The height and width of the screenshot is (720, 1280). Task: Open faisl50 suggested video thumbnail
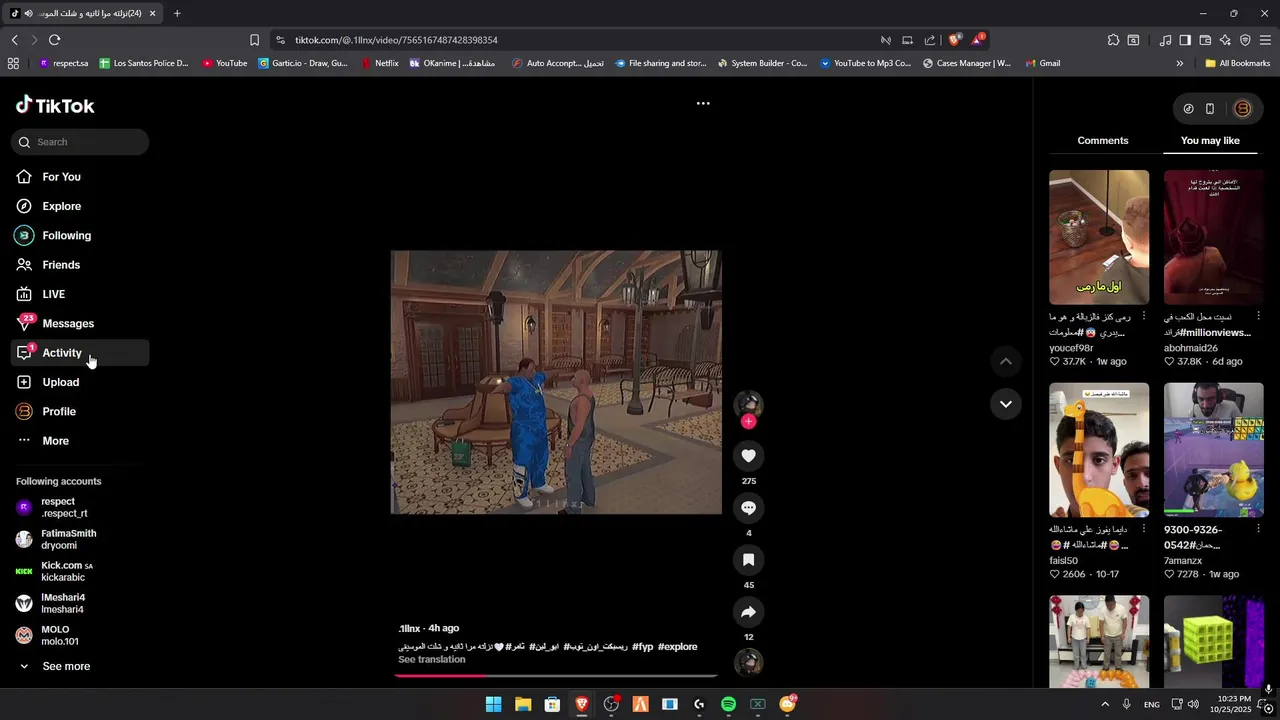pyautogui.click(x=1099, y=450)
